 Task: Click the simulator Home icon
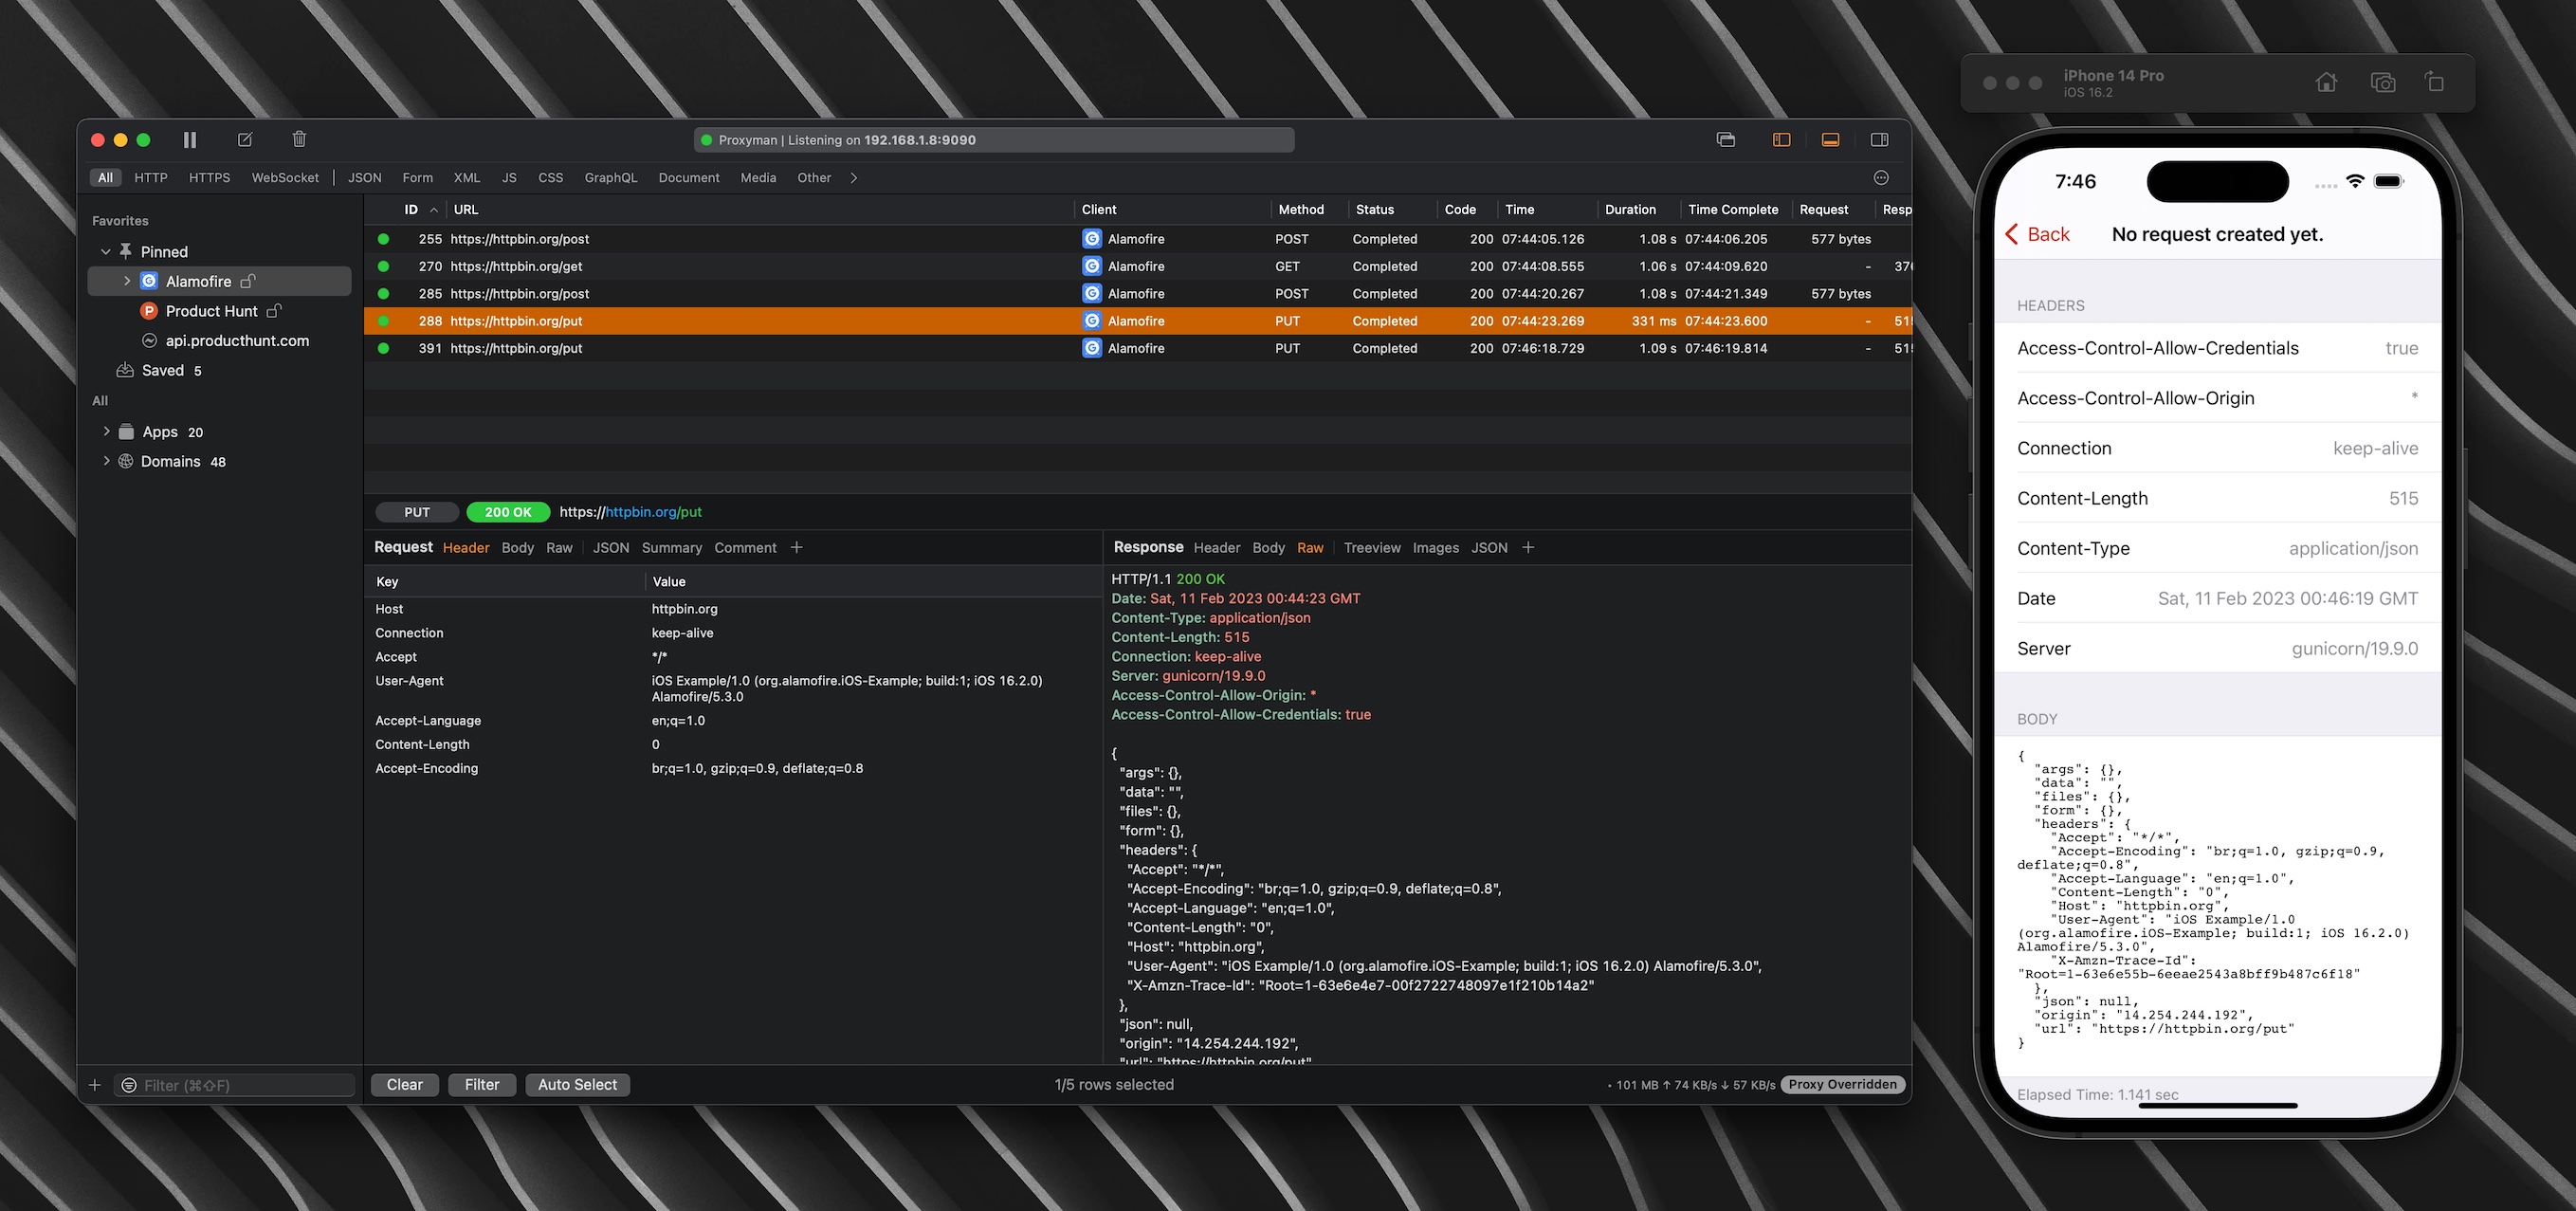coord(2326,83)
